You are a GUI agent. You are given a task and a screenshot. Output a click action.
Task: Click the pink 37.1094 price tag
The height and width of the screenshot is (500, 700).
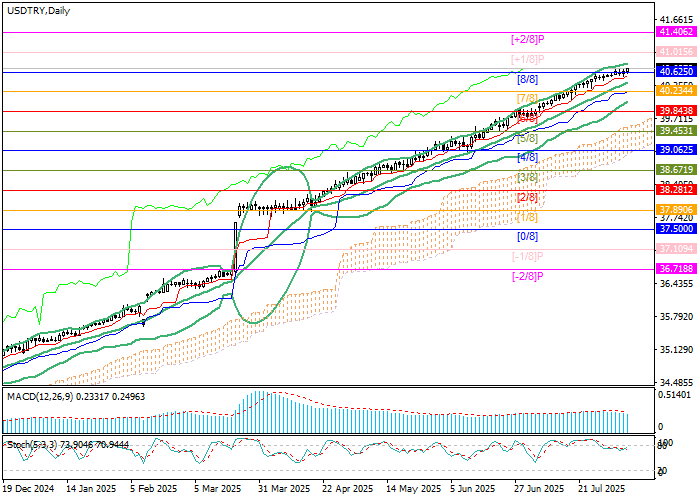[x=676, y=249]
